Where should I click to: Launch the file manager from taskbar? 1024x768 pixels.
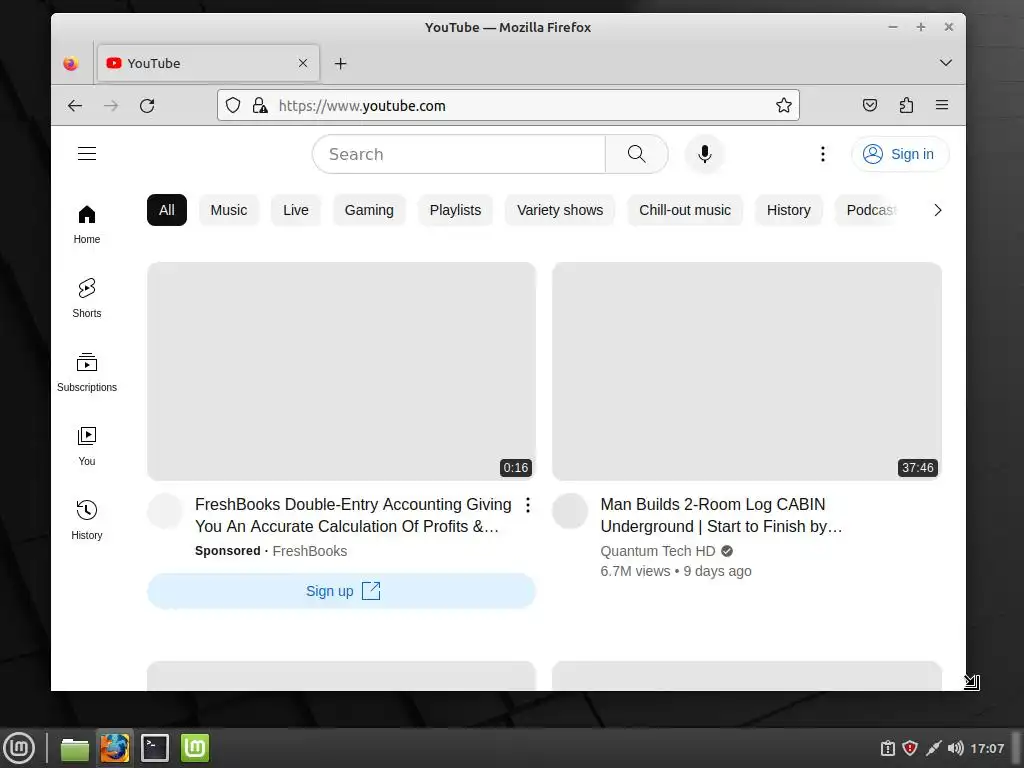74,748
